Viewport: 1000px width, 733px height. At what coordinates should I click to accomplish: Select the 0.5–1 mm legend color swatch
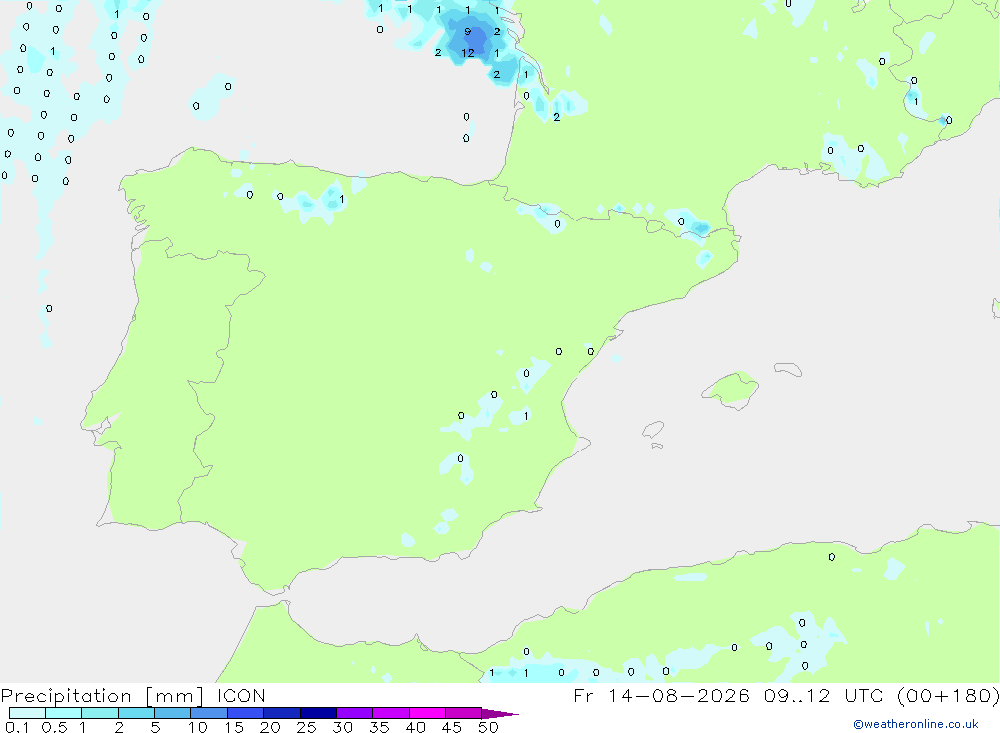pos(64,713)
